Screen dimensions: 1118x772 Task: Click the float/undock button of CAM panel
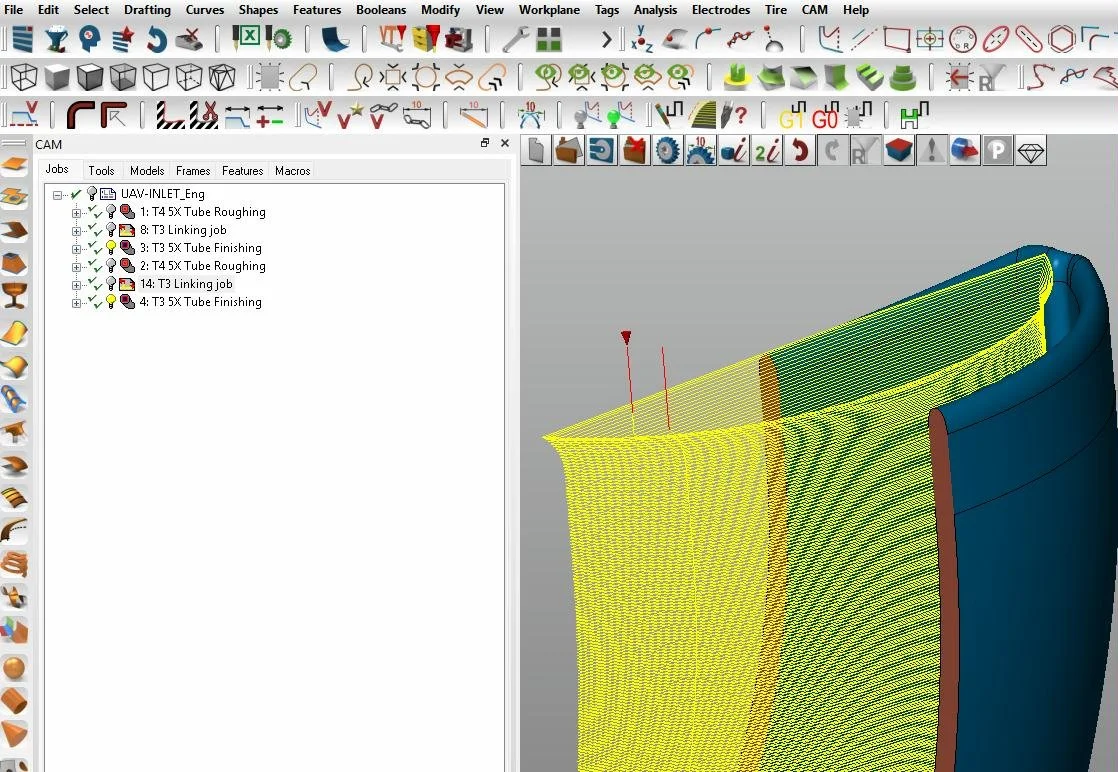(x=485, y=143)
